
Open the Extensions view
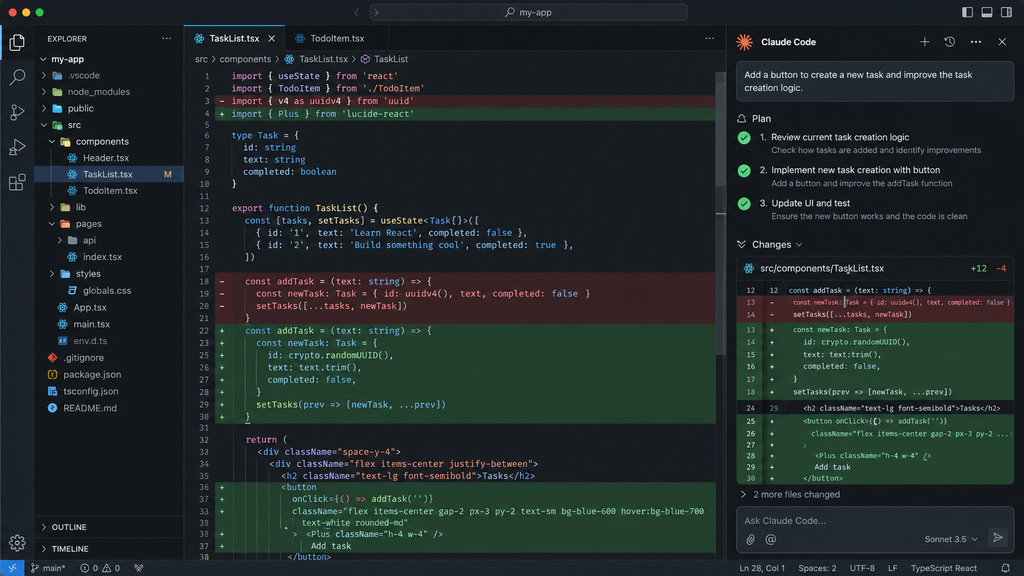(x=17, y=182)
